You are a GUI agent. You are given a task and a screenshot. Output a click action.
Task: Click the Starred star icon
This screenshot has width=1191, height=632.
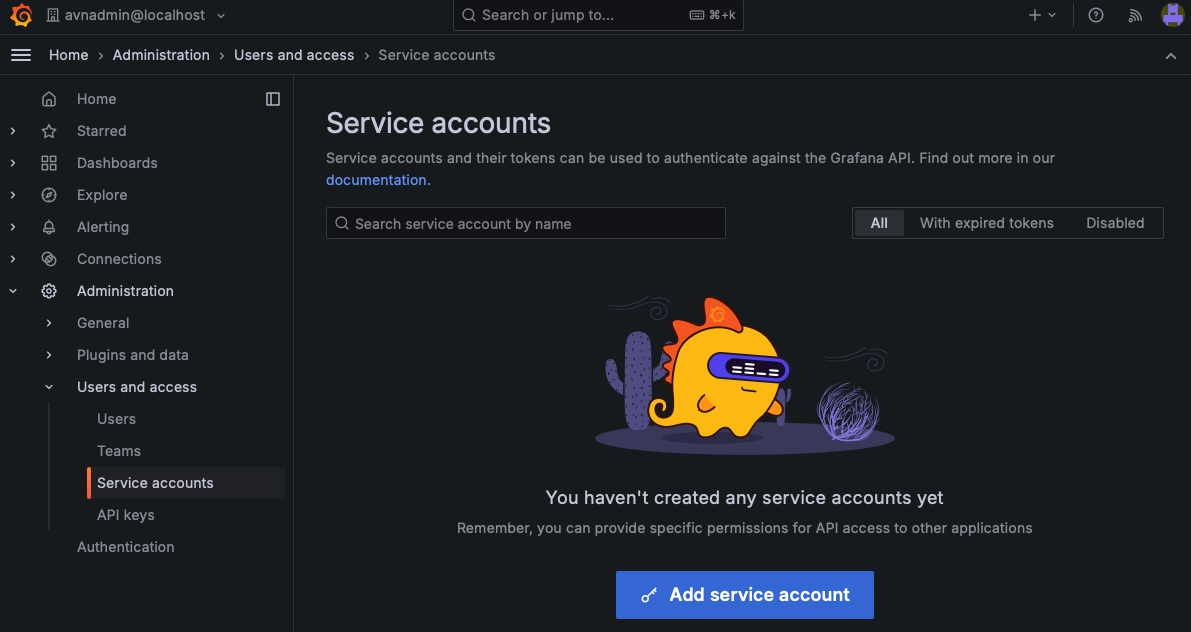point(49,131)
